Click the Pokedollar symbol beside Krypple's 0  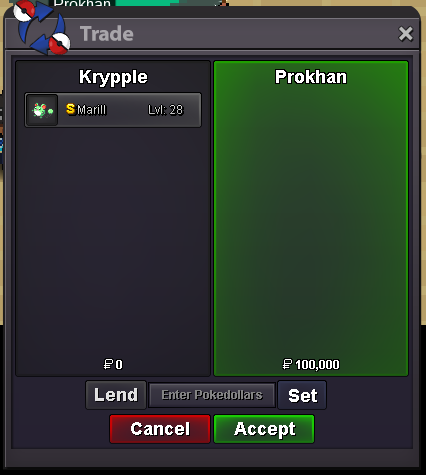[108, 364]
